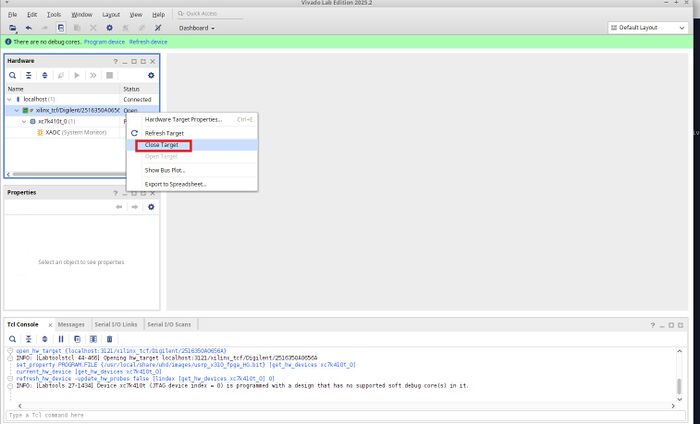Clear the Tcl Console with trash icon
Screen dimensions: 700x424
(x=109, y=339)
